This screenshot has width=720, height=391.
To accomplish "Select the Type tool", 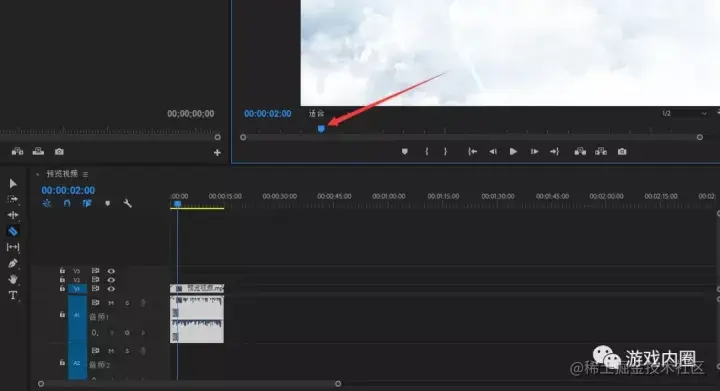I will pyautogui.click(x=13, y=296).
